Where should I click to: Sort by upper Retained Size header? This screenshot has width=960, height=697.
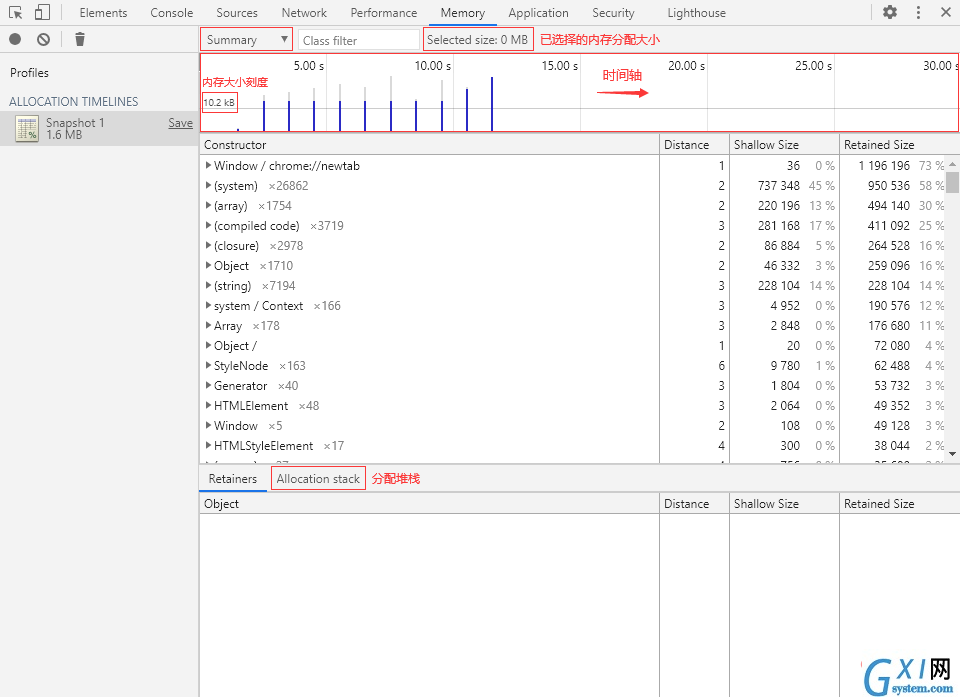coord(899,145)
